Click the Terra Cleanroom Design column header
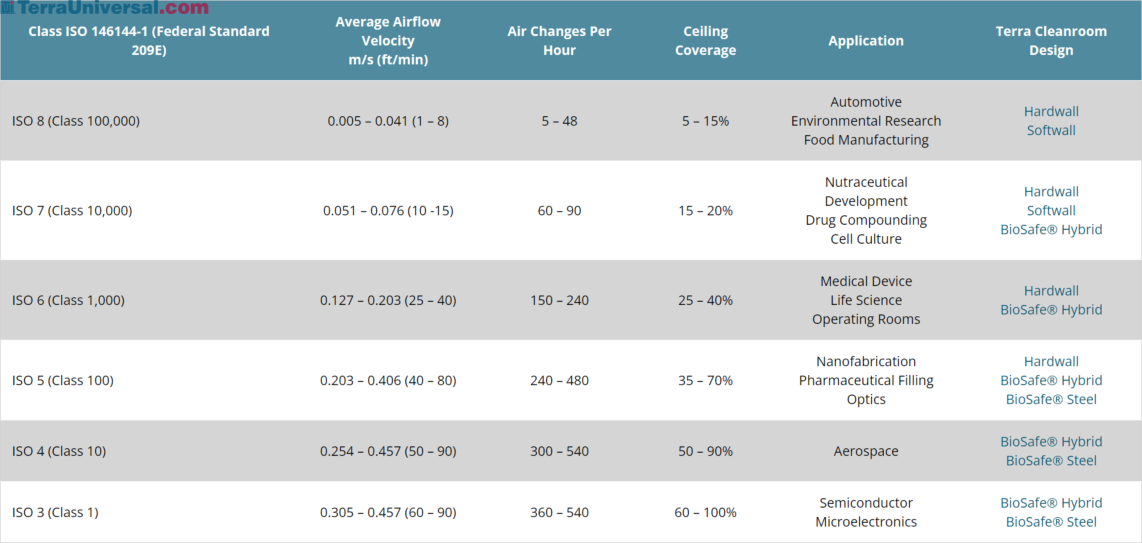 coord(1051,41)
